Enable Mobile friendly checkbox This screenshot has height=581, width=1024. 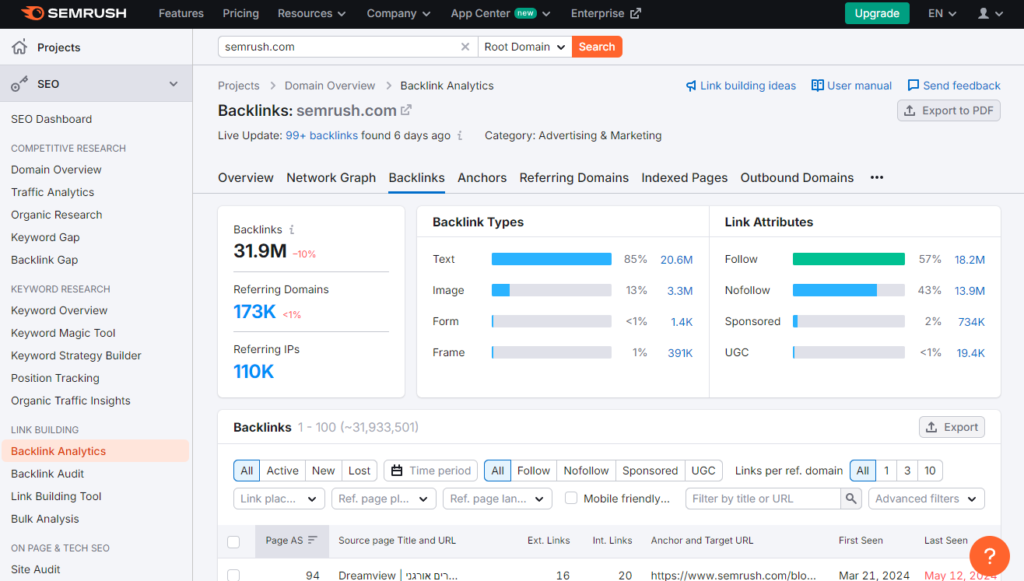click(571, 498)
